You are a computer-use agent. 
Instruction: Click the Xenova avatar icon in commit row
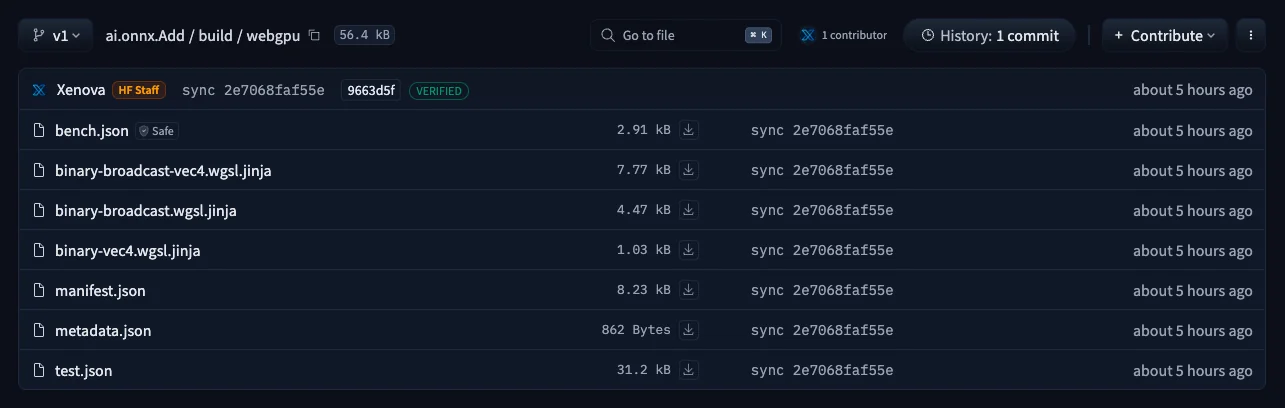click(x=39, y=90)
